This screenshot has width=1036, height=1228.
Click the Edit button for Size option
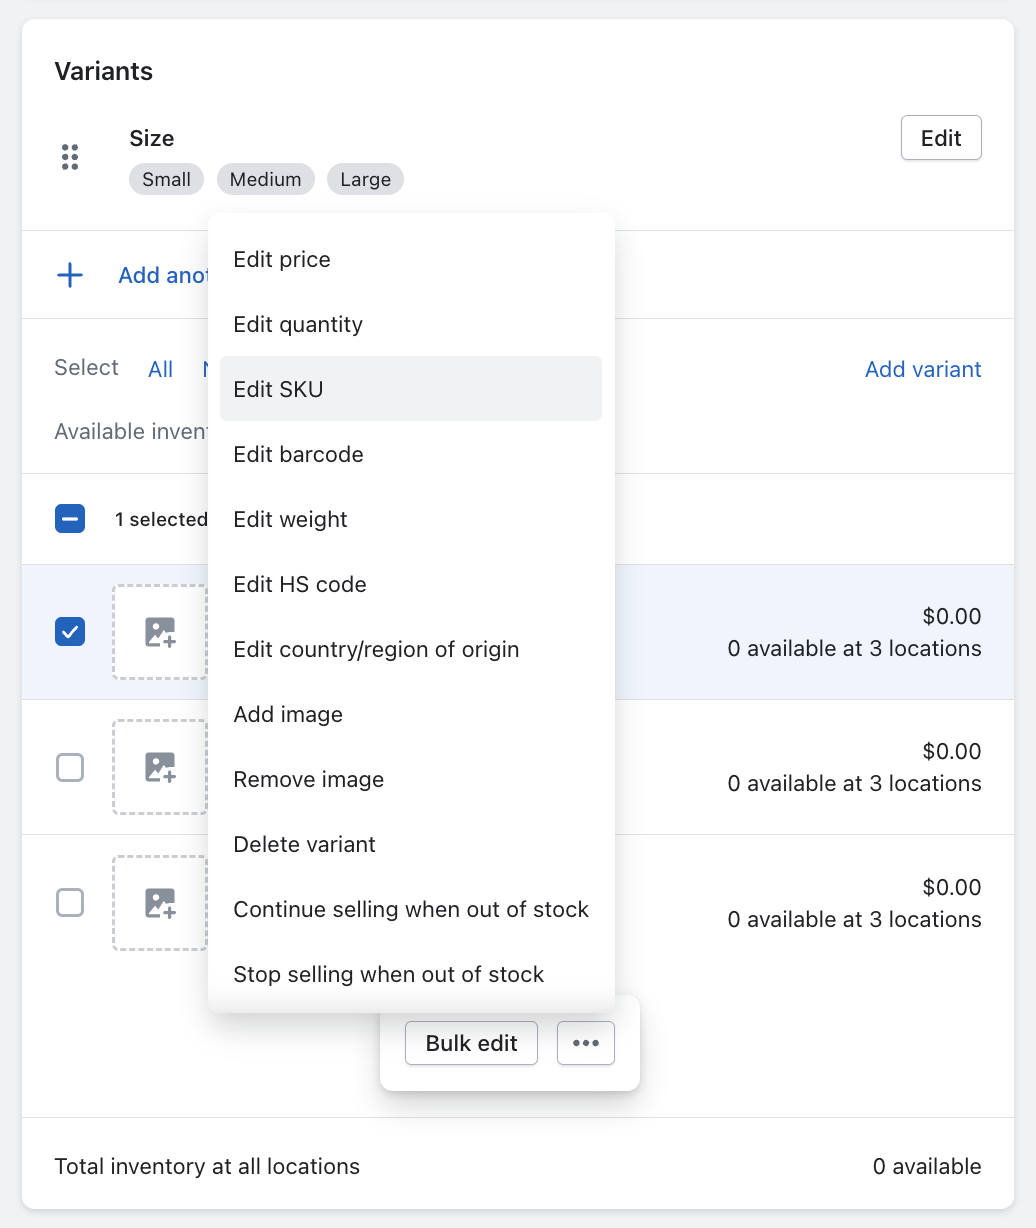coord(940,138)
